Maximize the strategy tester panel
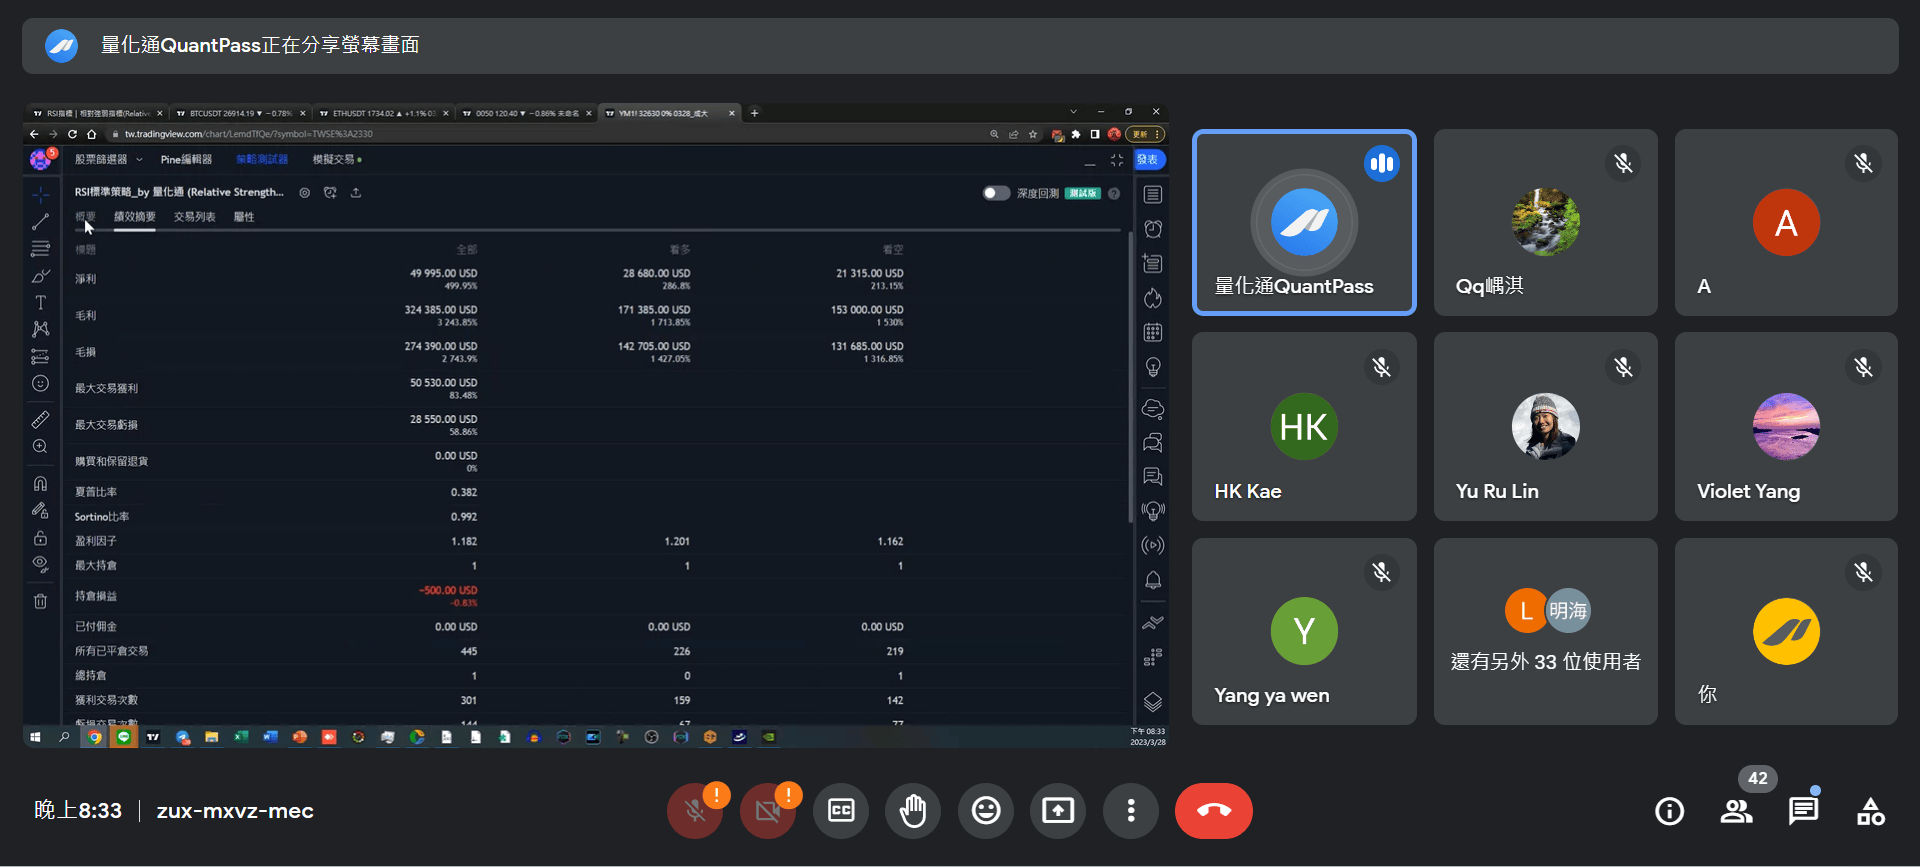The width and height of the screenshot is (1920, 867). [x=1116, y=160]
